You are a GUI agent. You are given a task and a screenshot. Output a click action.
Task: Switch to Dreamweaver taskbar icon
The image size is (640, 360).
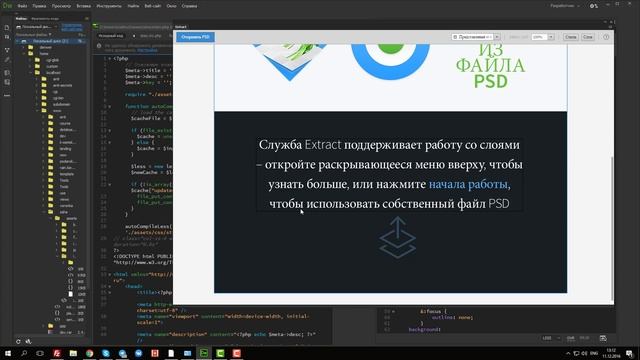coord(204,353)
